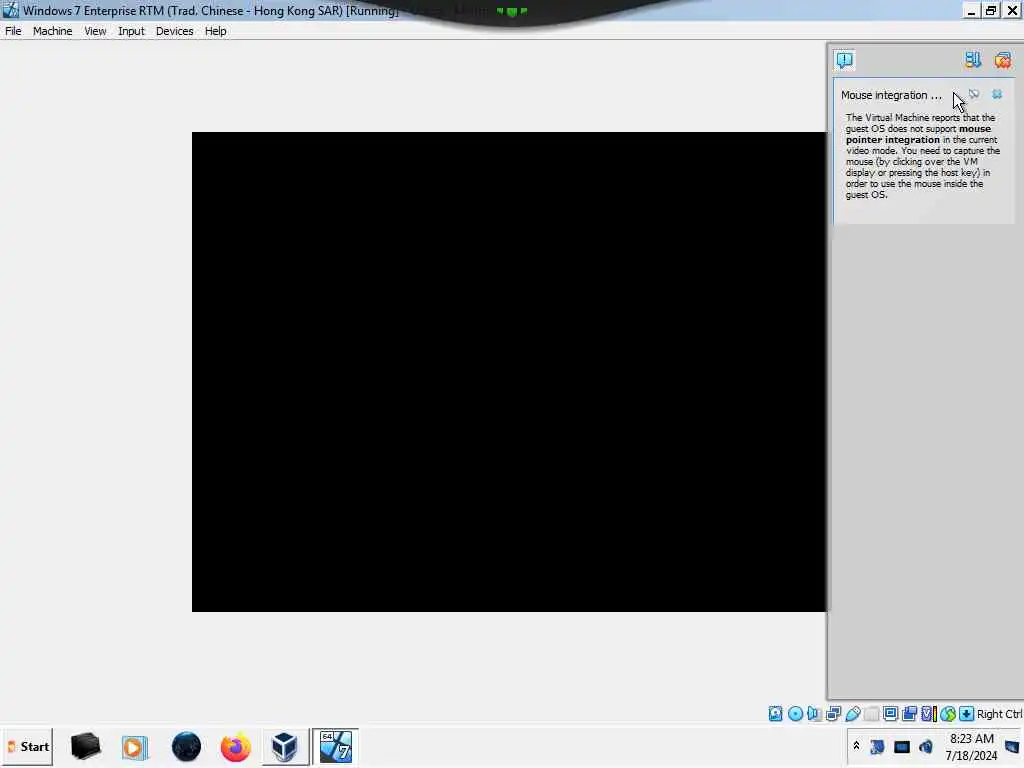Click the Mouse integration notification title
Screen dimensions: 1024x768
(891, 95)
